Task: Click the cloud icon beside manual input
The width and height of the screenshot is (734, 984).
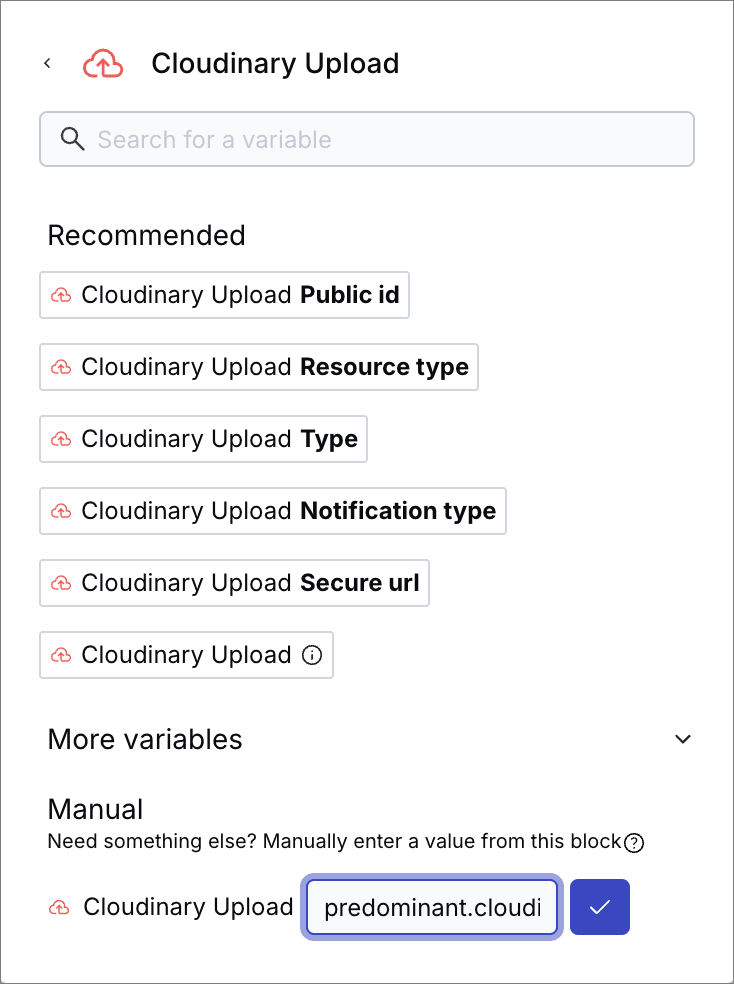Action: (59, 908)
